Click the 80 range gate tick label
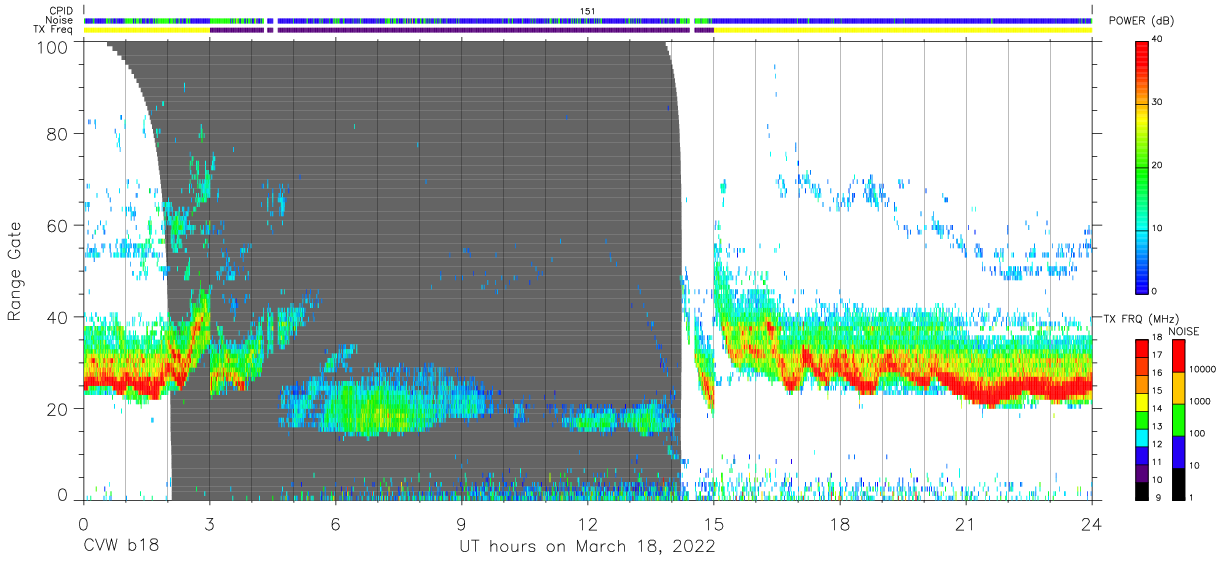The height and width of the screenshot is (567, 1228). point(58,133)
